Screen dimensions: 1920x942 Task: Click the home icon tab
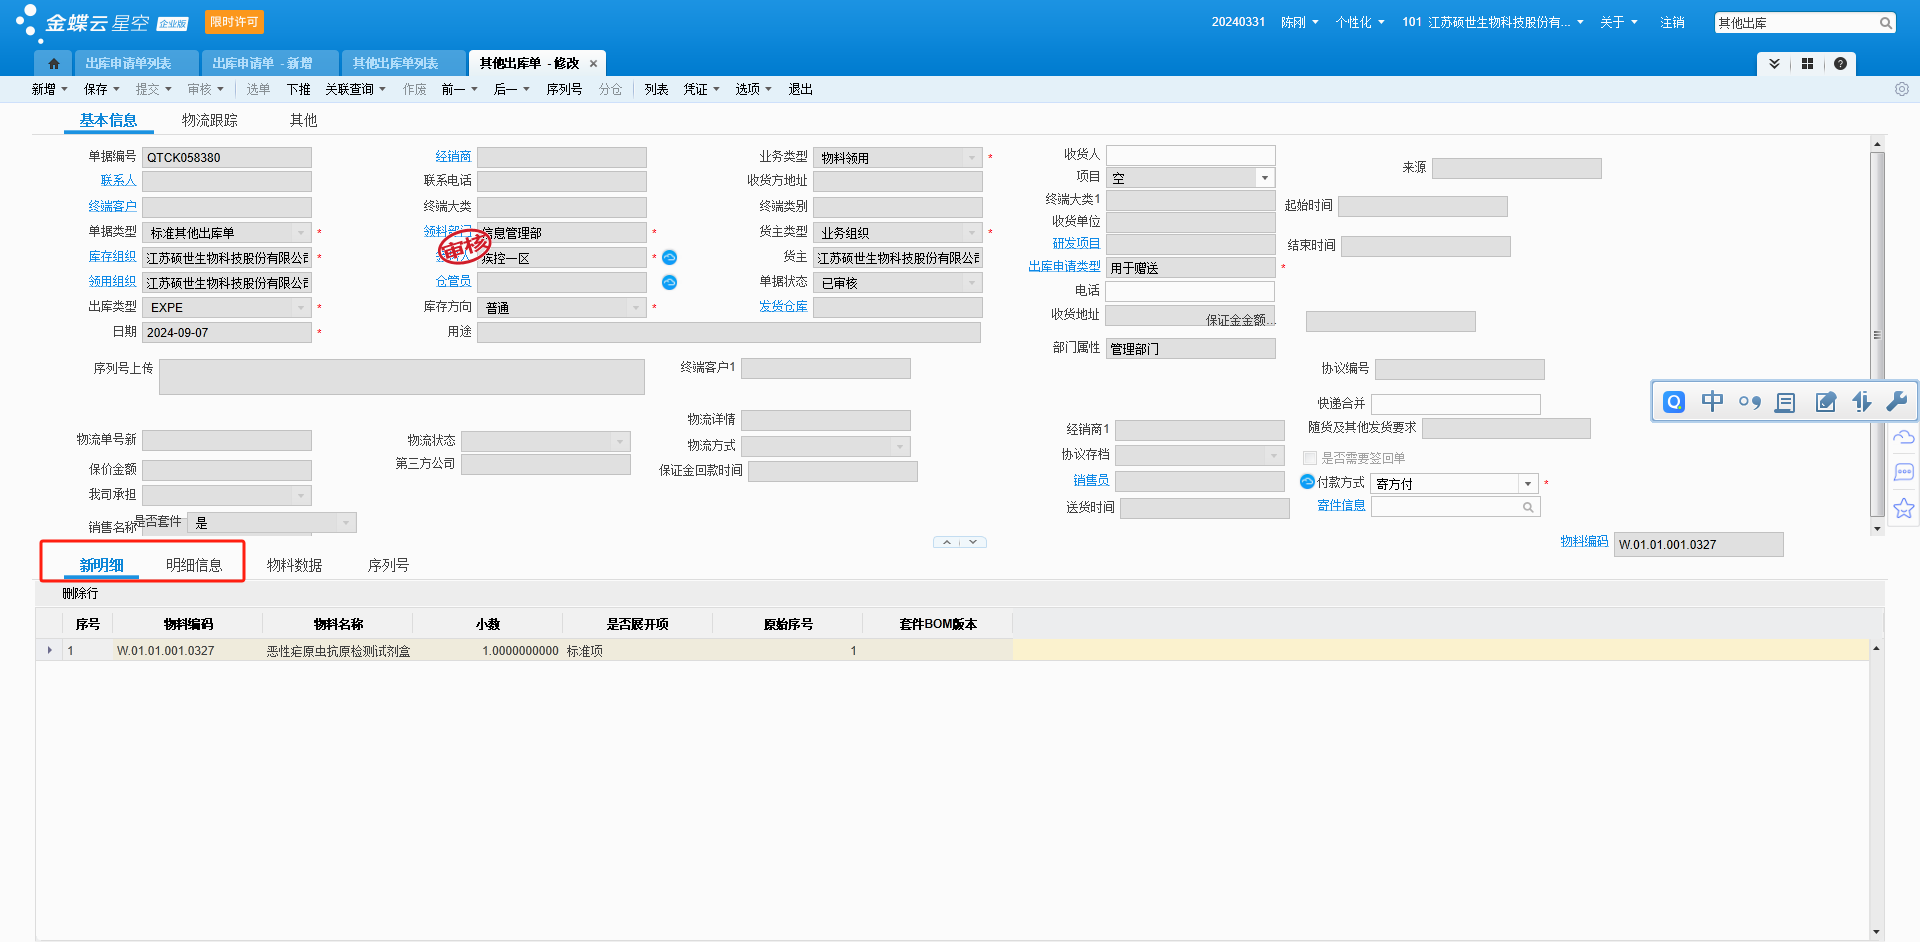(54, 64)
